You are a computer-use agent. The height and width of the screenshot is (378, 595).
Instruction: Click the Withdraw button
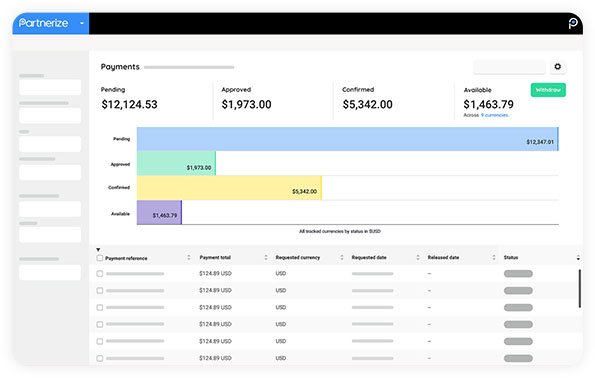coord(548,90)
